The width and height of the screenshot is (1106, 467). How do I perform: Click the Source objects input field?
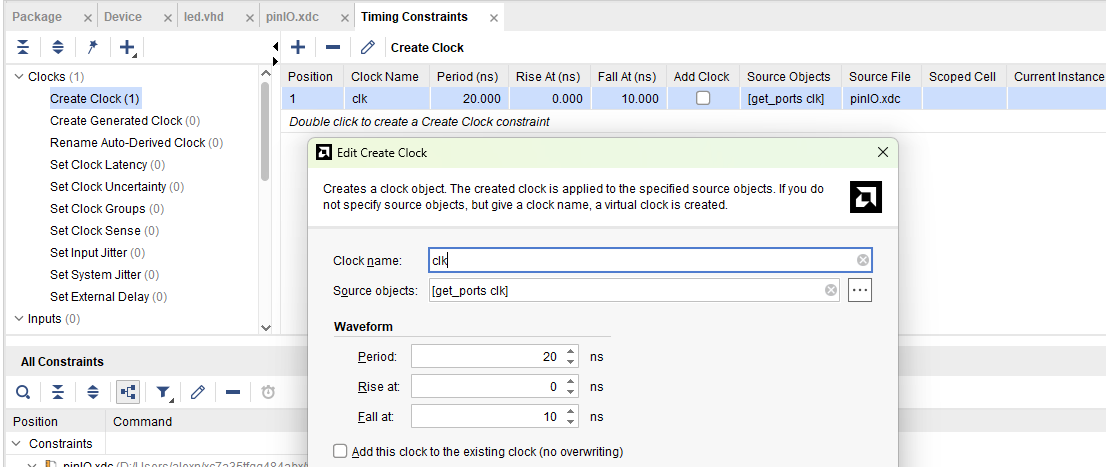pyautogui.click(x=625, y=290)
